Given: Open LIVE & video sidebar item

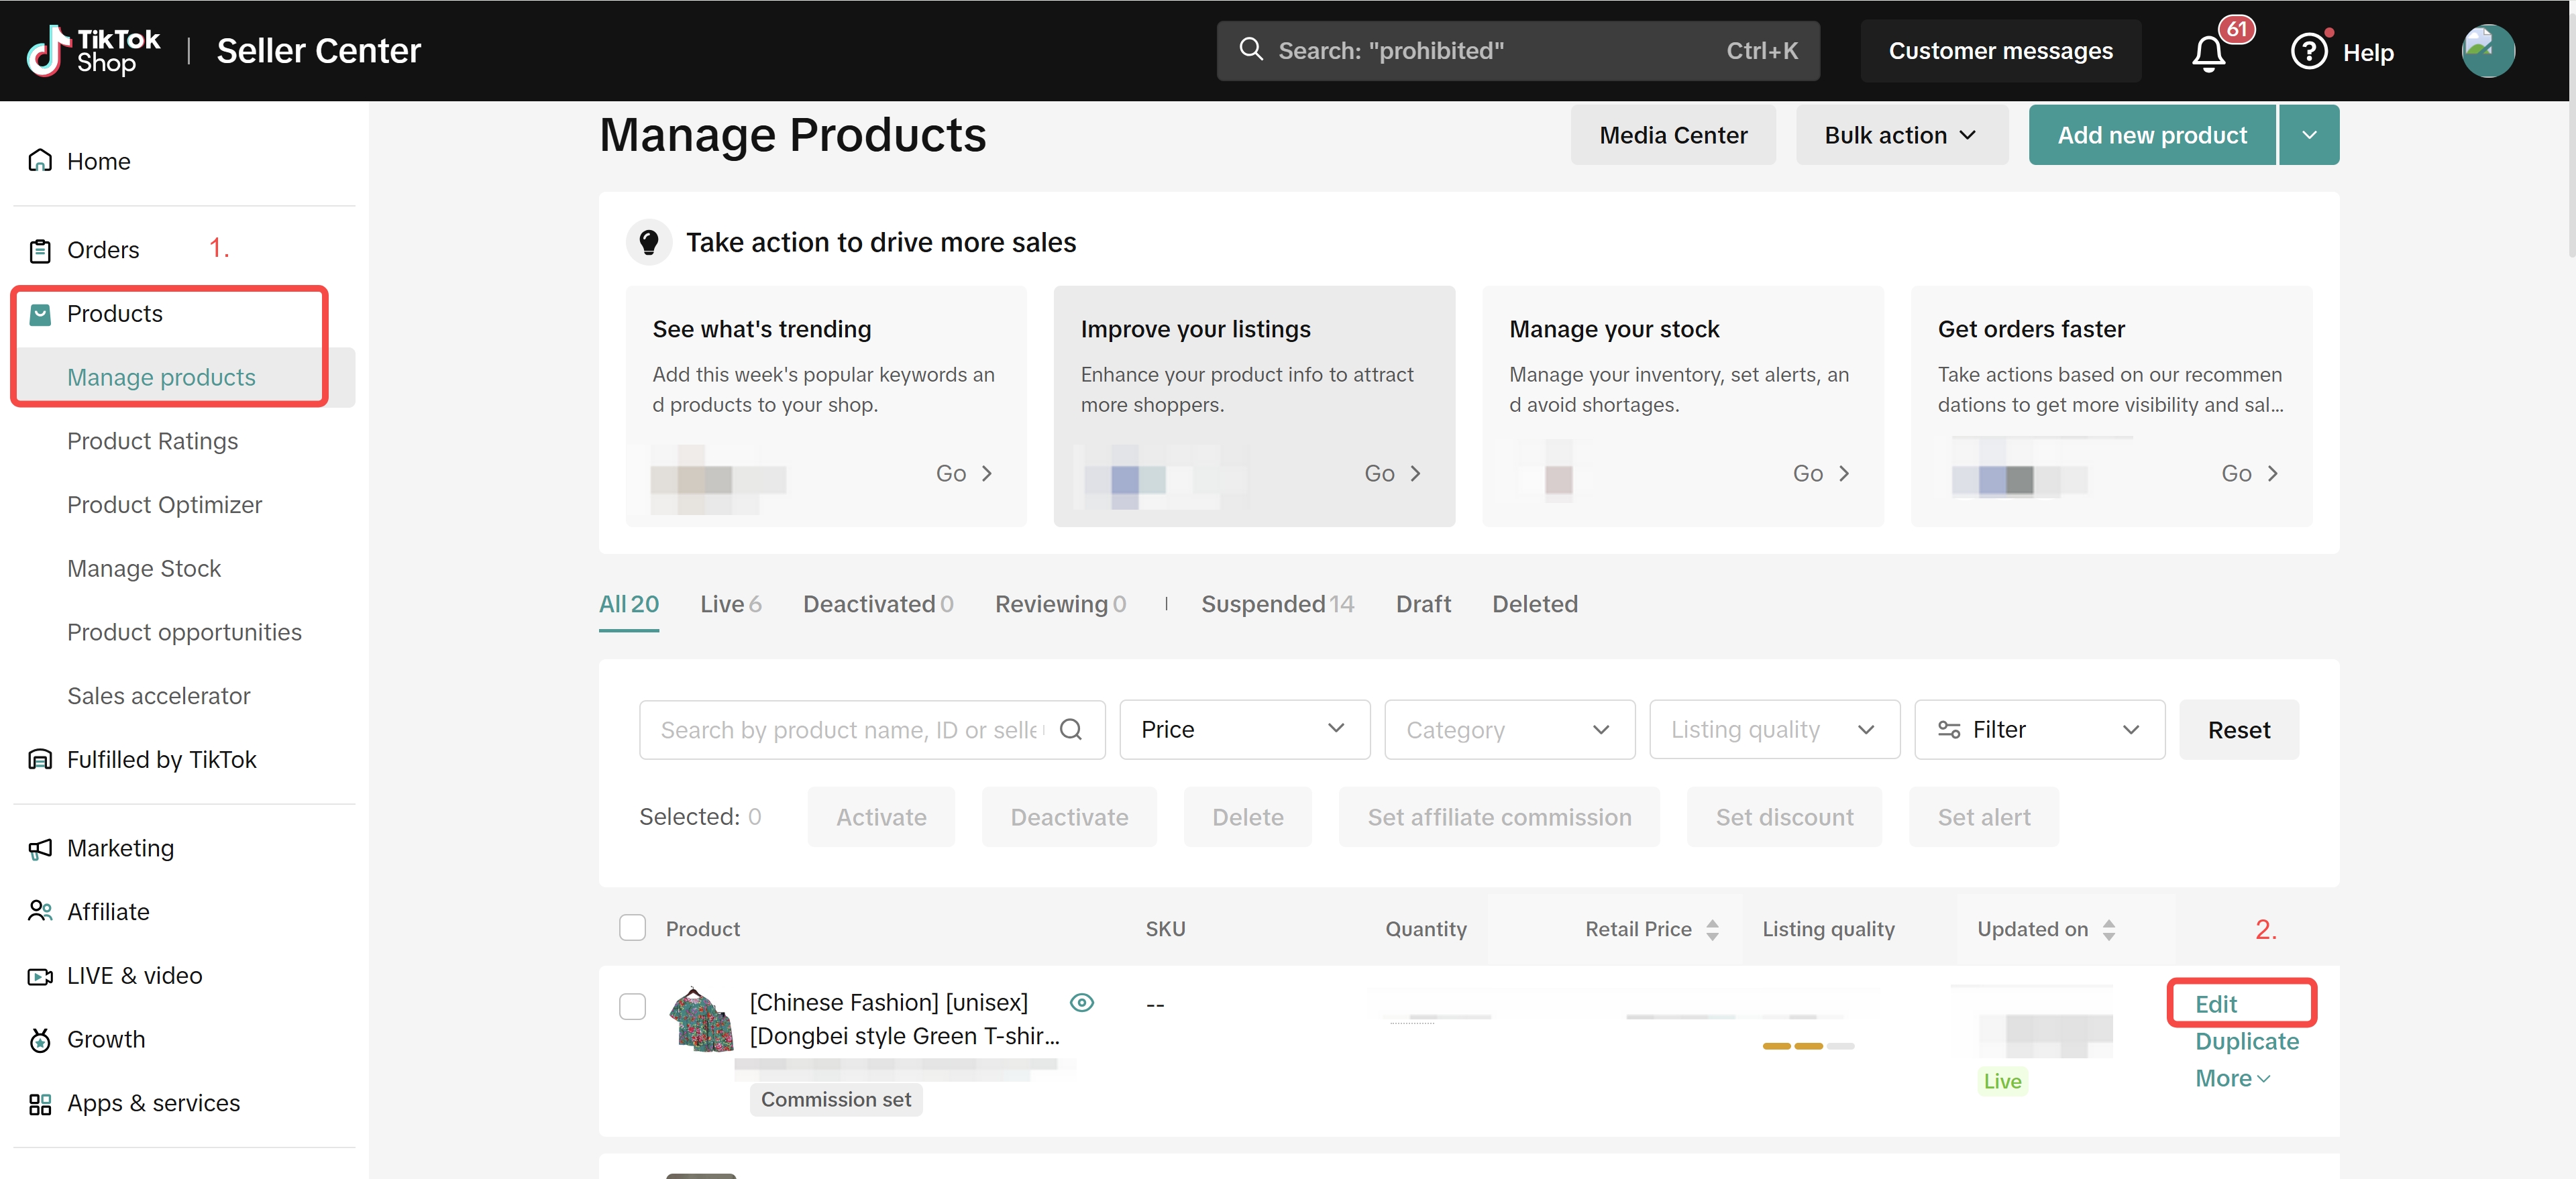Looking at the screenshot, I should tap(134, 975).
